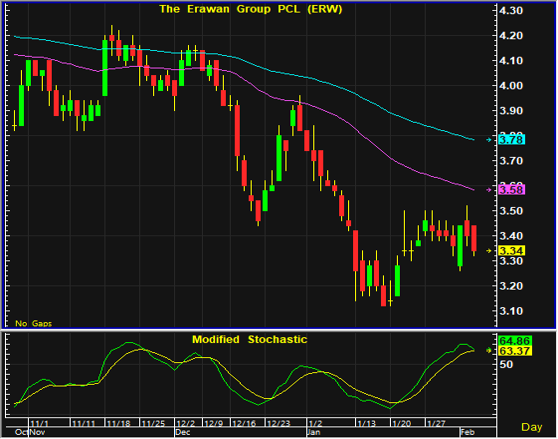Click the green 64.86 stochastic value label
This screenshot has width=558, height=439.
pyautogui.click(x=515, y=340)
